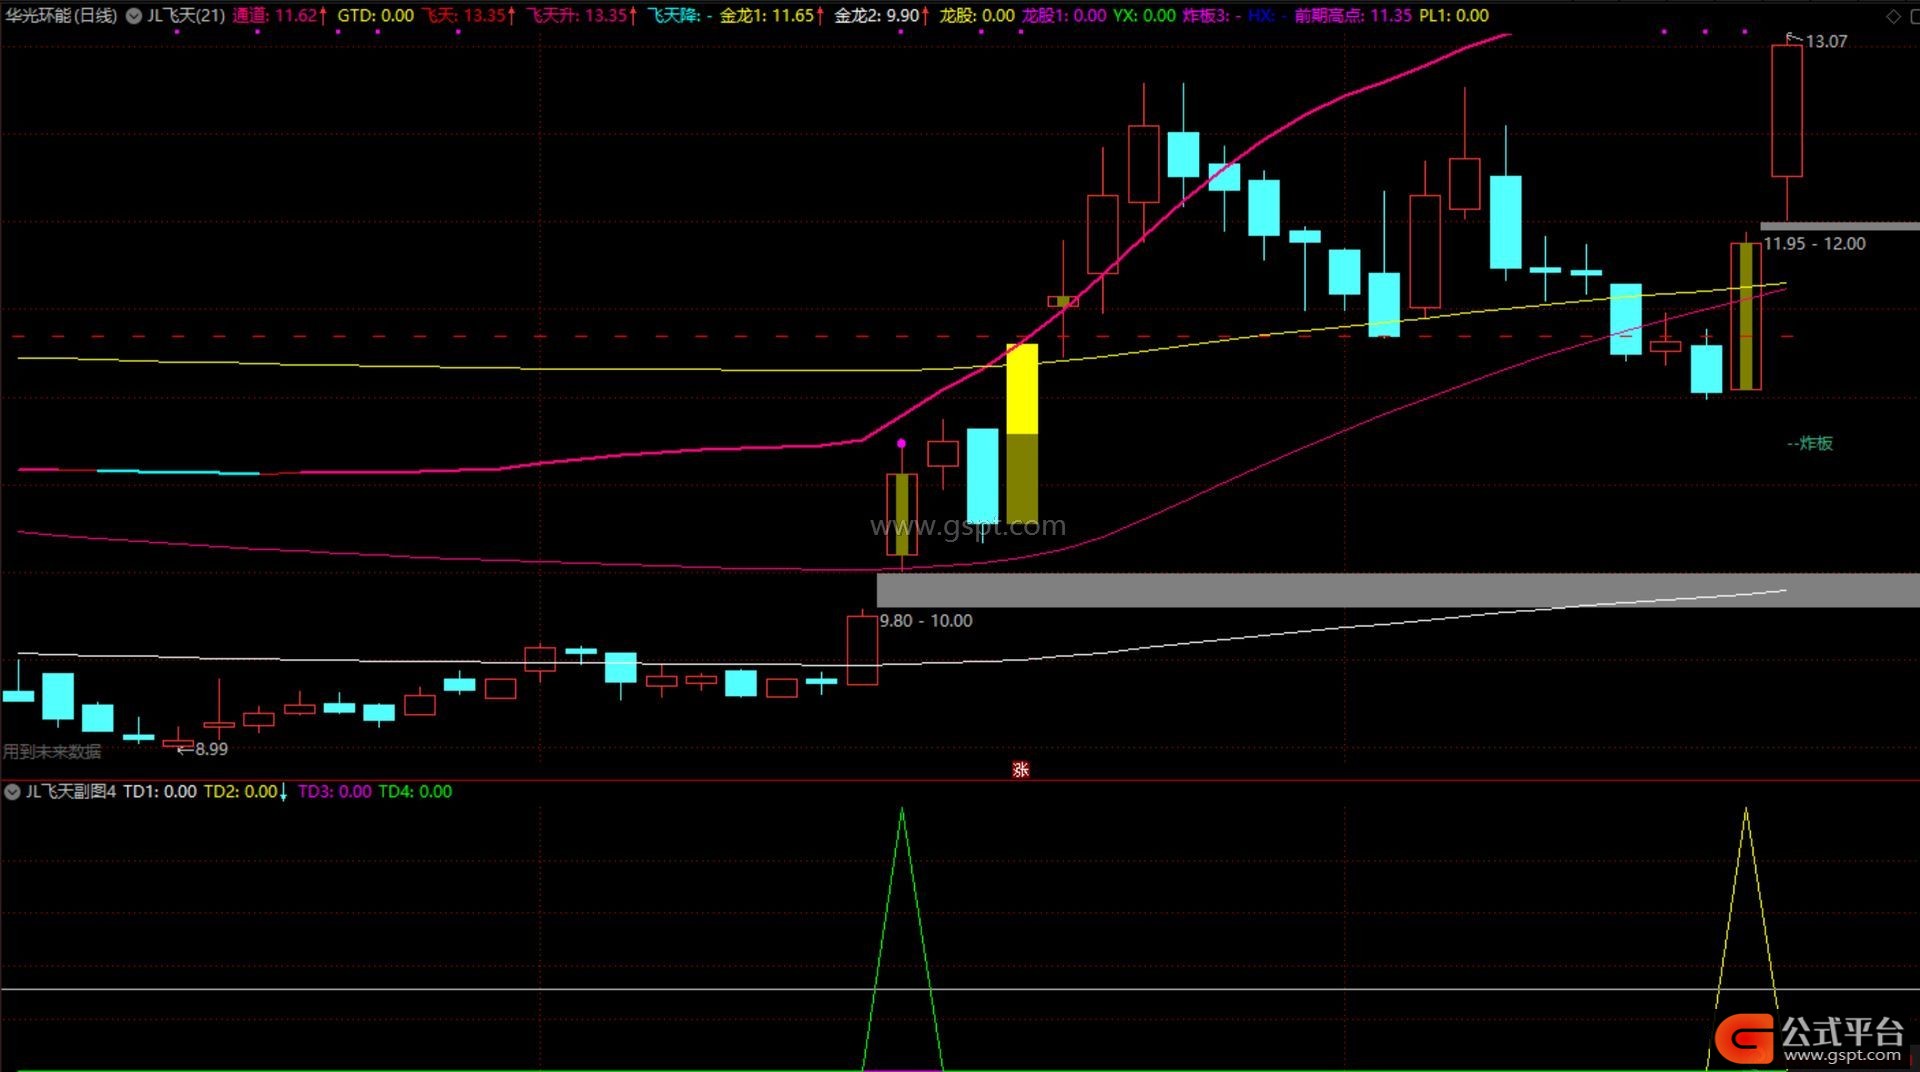Click the 飞天: 13.35 value
The width and height of the screenshot is (1920, 1072).
(x=468, y=16)
